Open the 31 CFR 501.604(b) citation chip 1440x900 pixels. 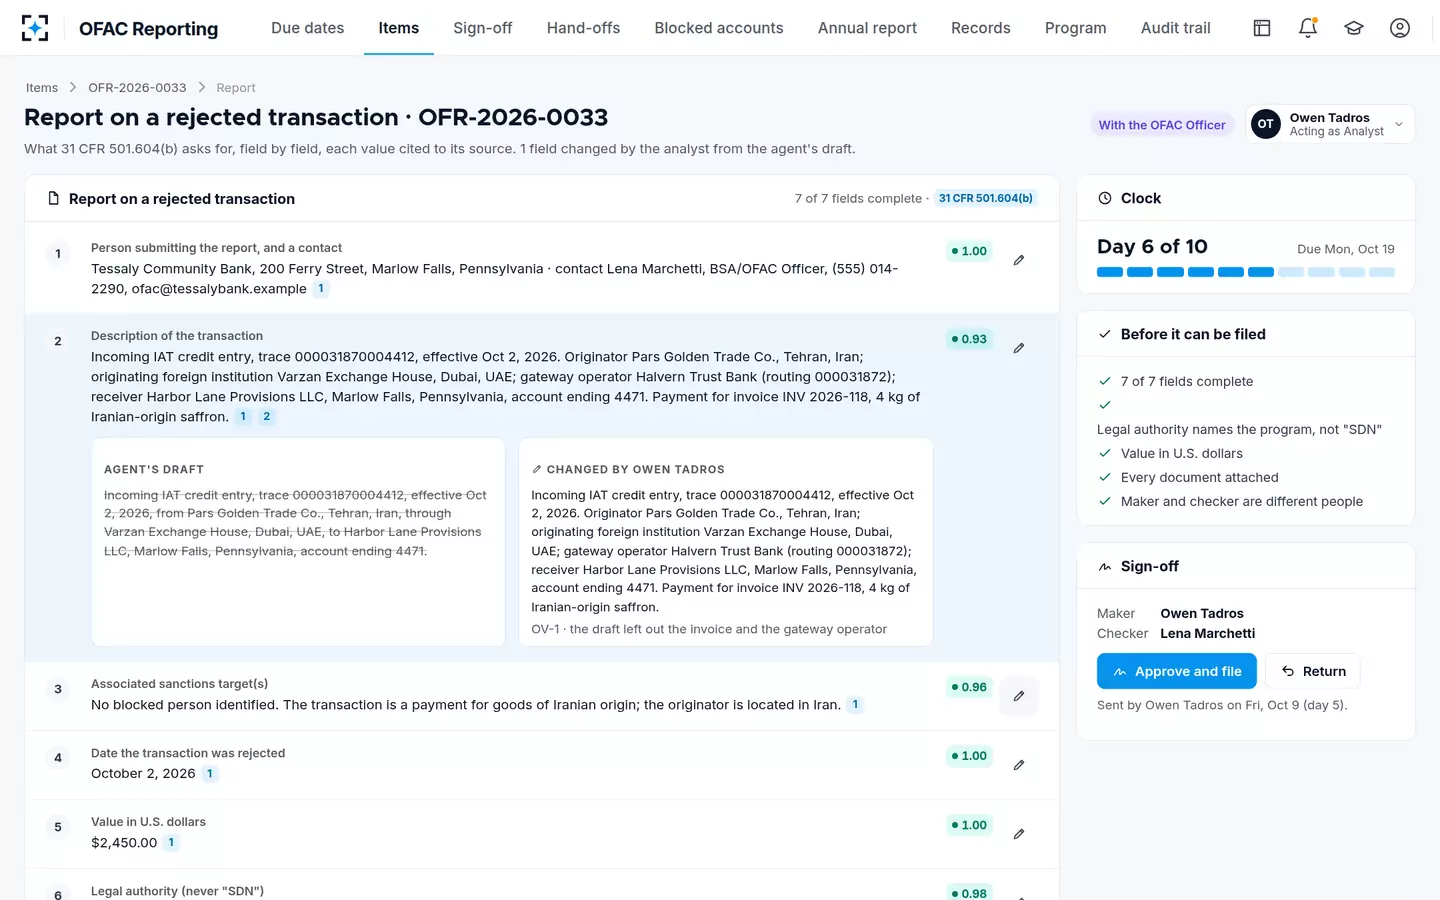point(986,198)
